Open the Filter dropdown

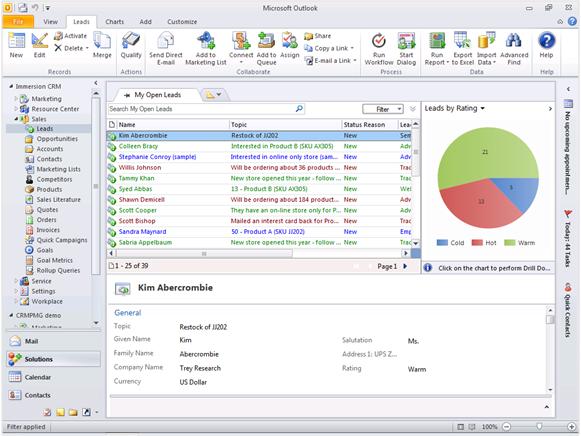coord(383,109)
